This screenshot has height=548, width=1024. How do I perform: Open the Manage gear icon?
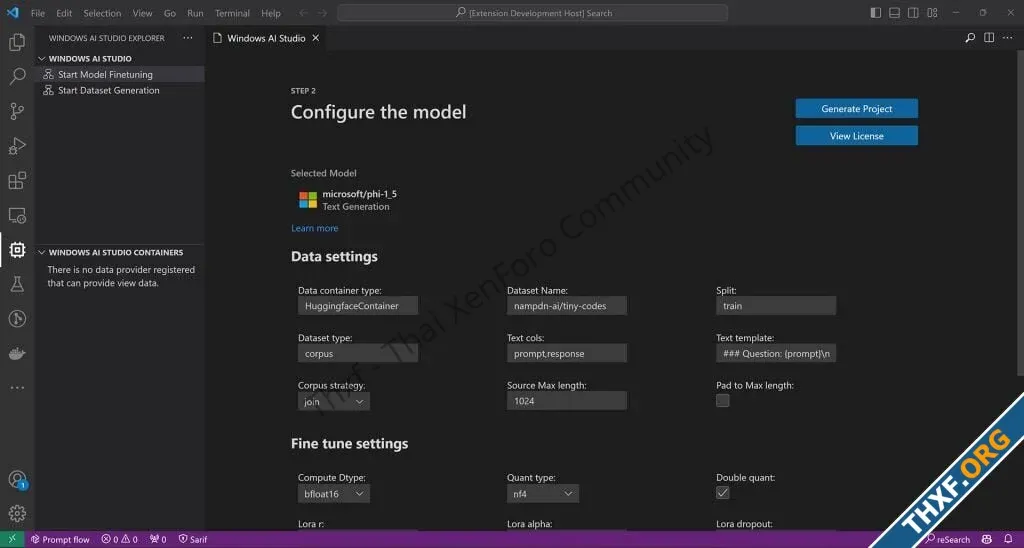(x=17, y=513)
